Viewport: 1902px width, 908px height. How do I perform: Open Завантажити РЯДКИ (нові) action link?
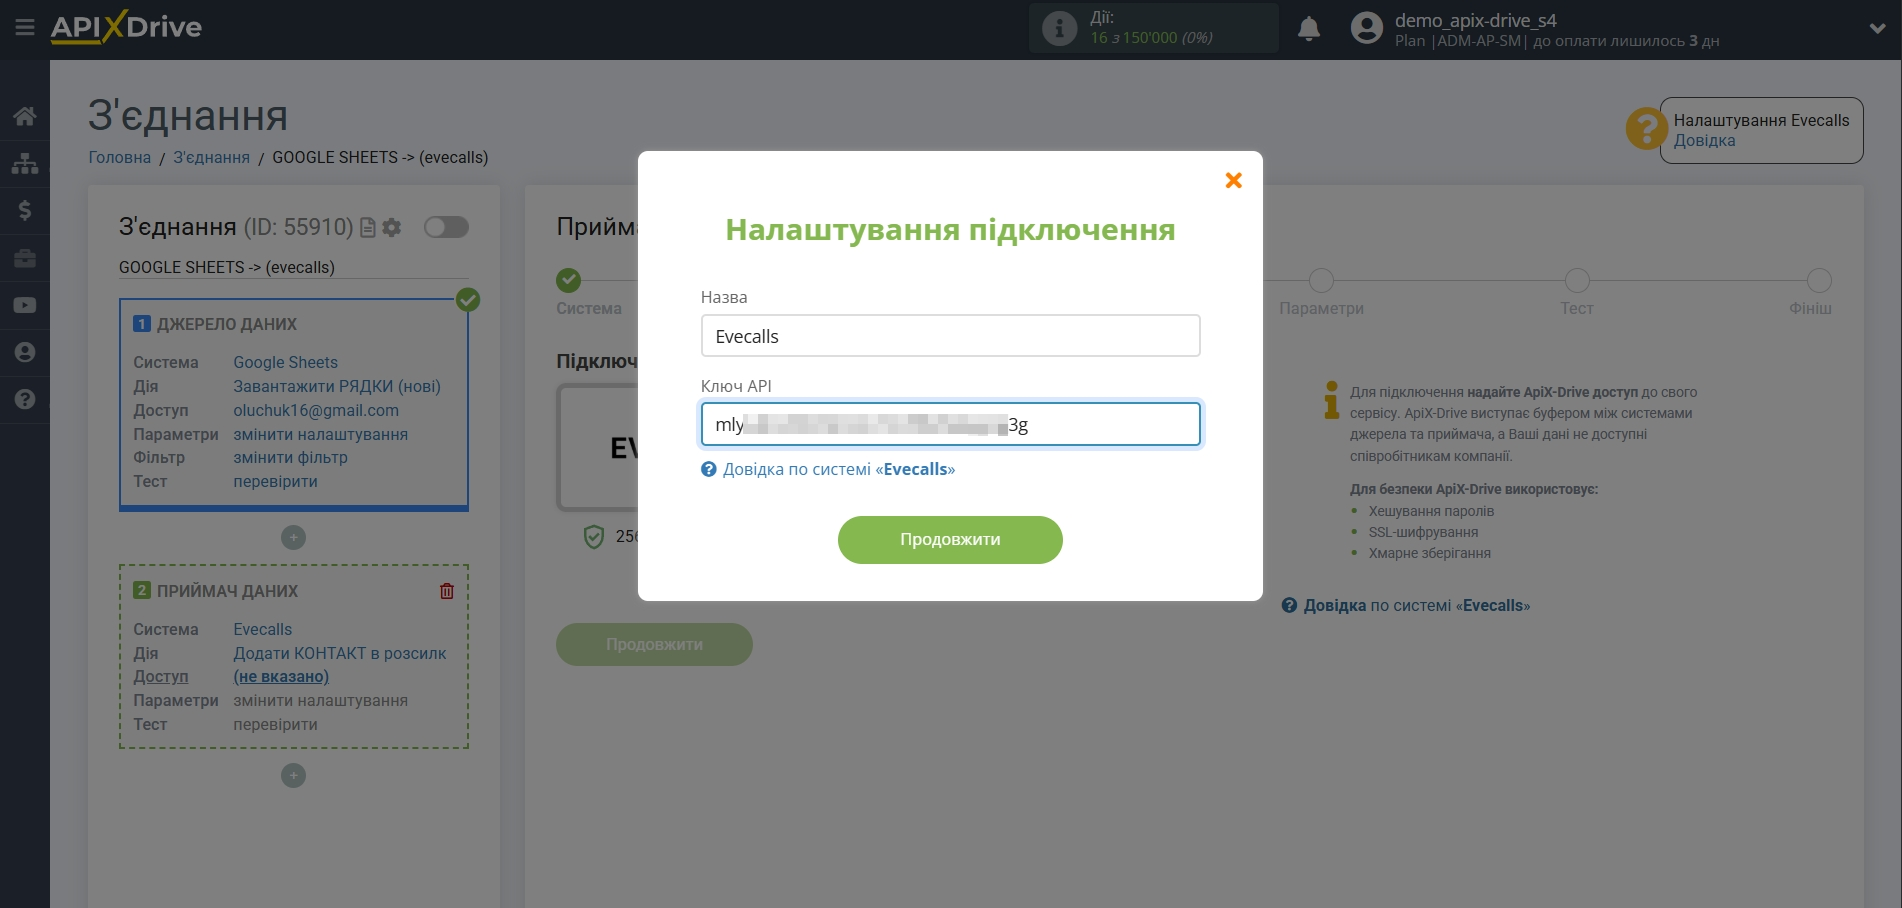click(337, 386)
